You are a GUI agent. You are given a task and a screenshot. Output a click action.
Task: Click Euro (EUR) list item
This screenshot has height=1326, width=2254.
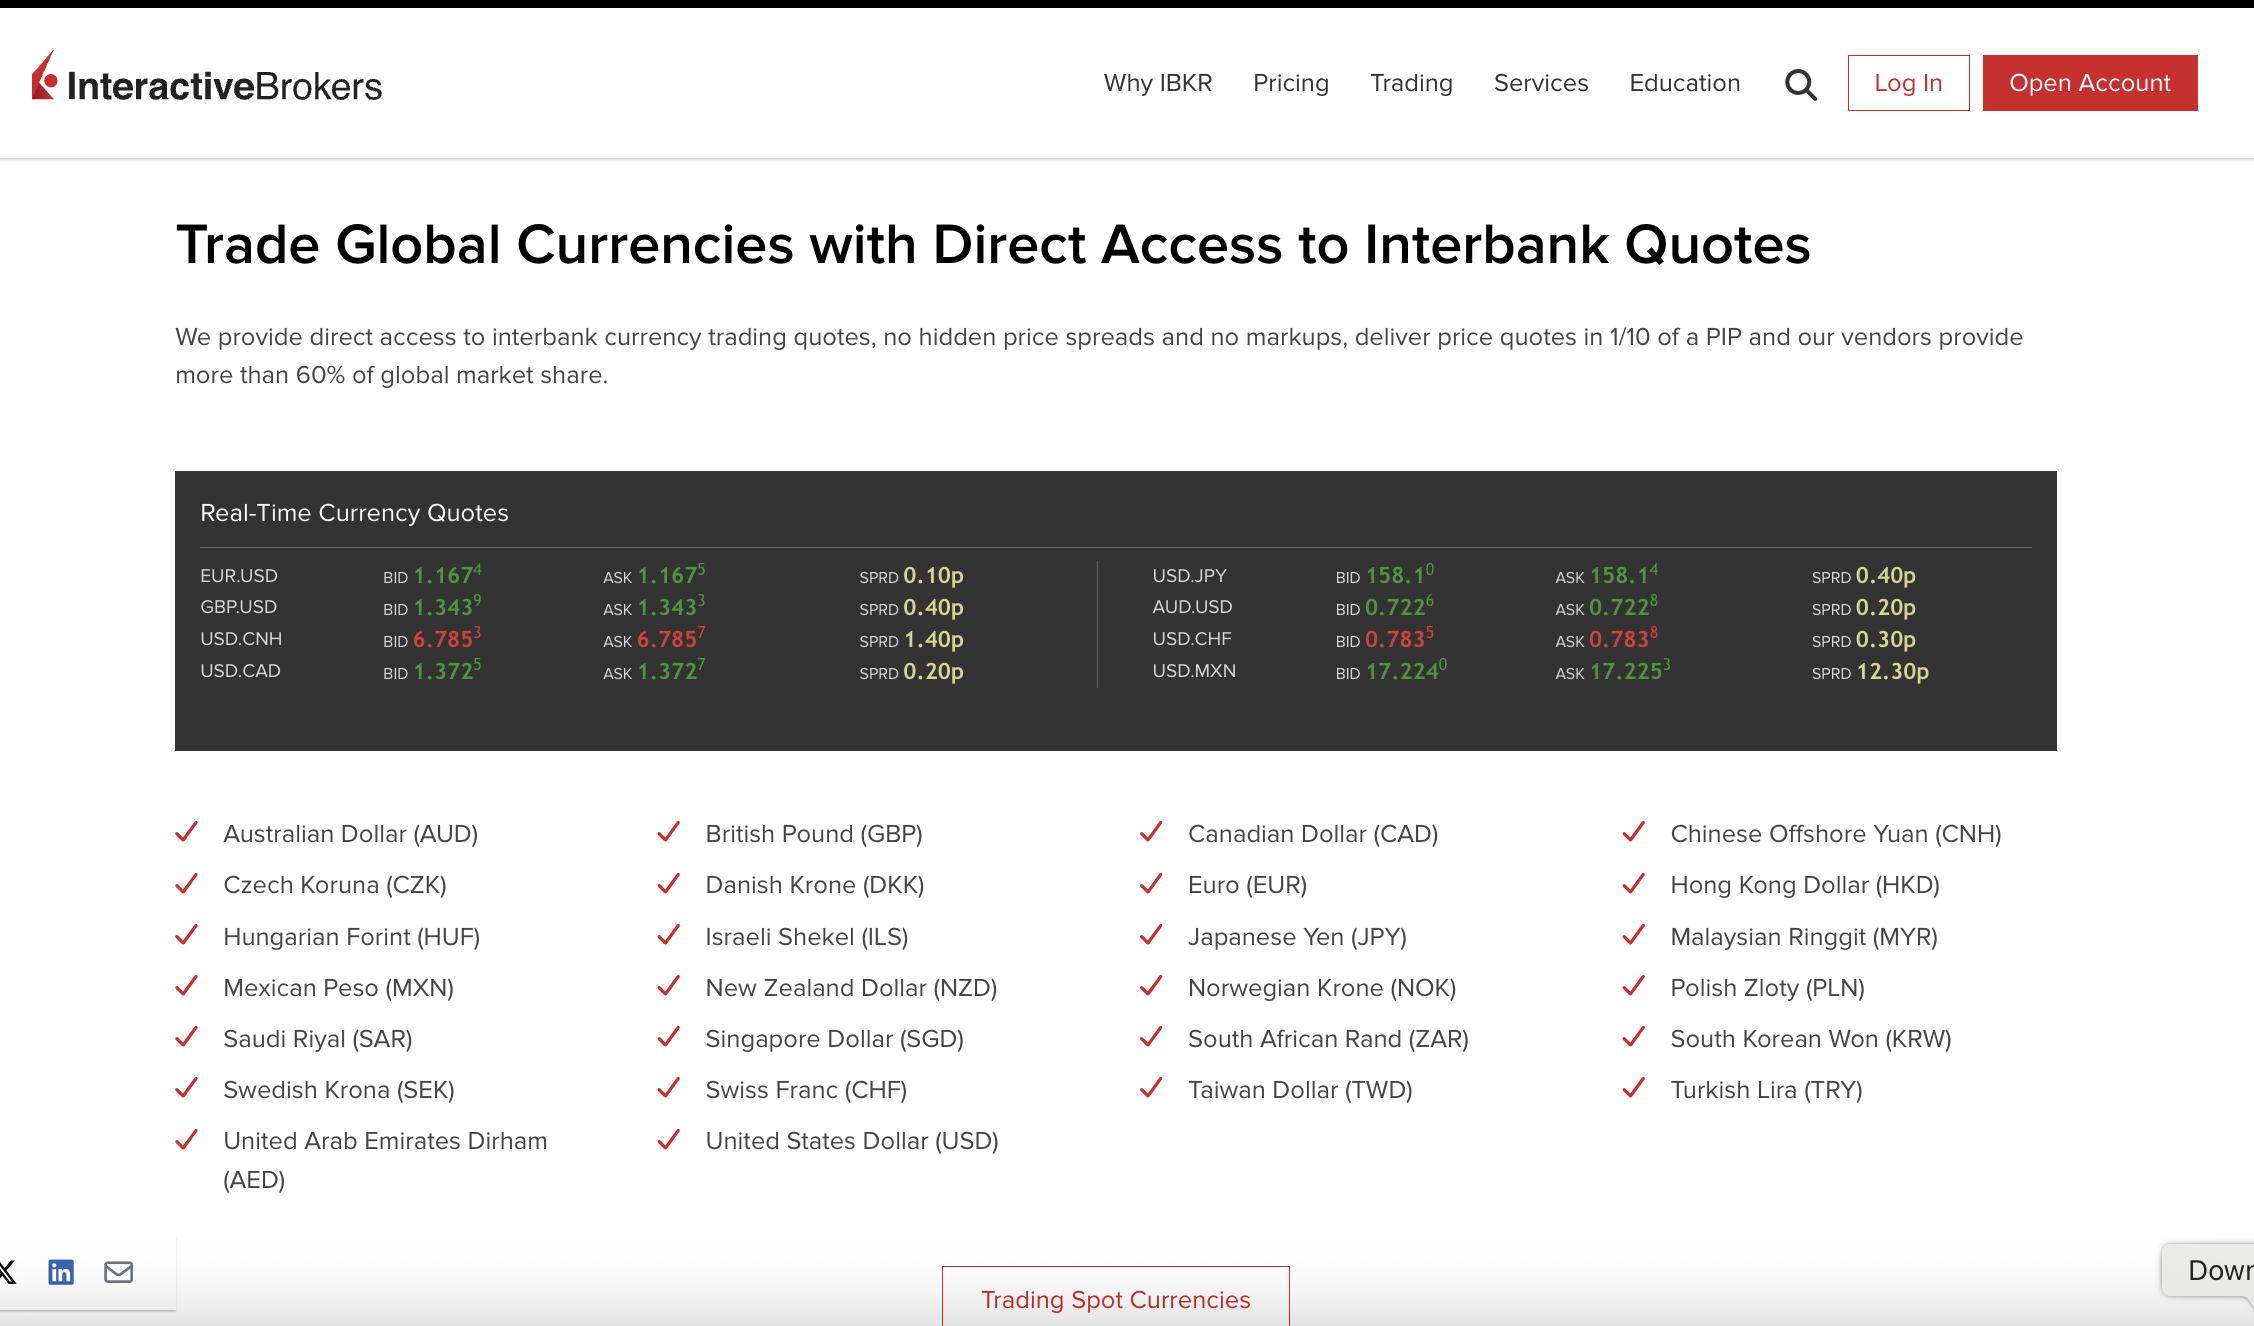click(x=1247, y=885)
